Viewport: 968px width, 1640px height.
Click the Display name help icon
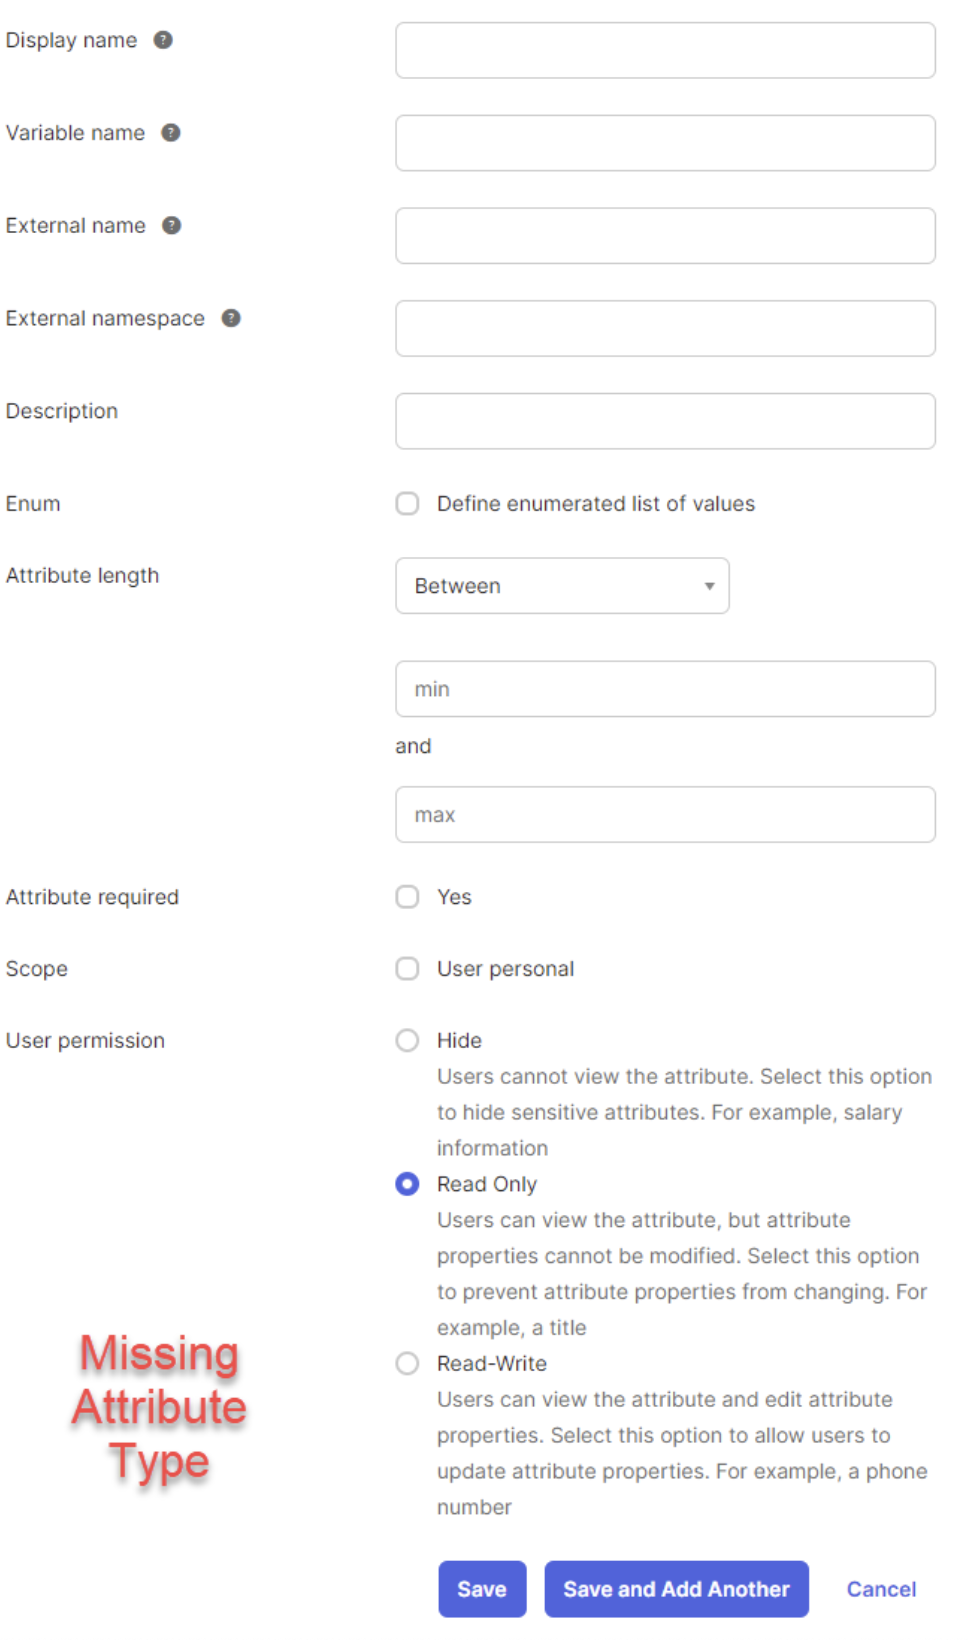click(163, 40)
